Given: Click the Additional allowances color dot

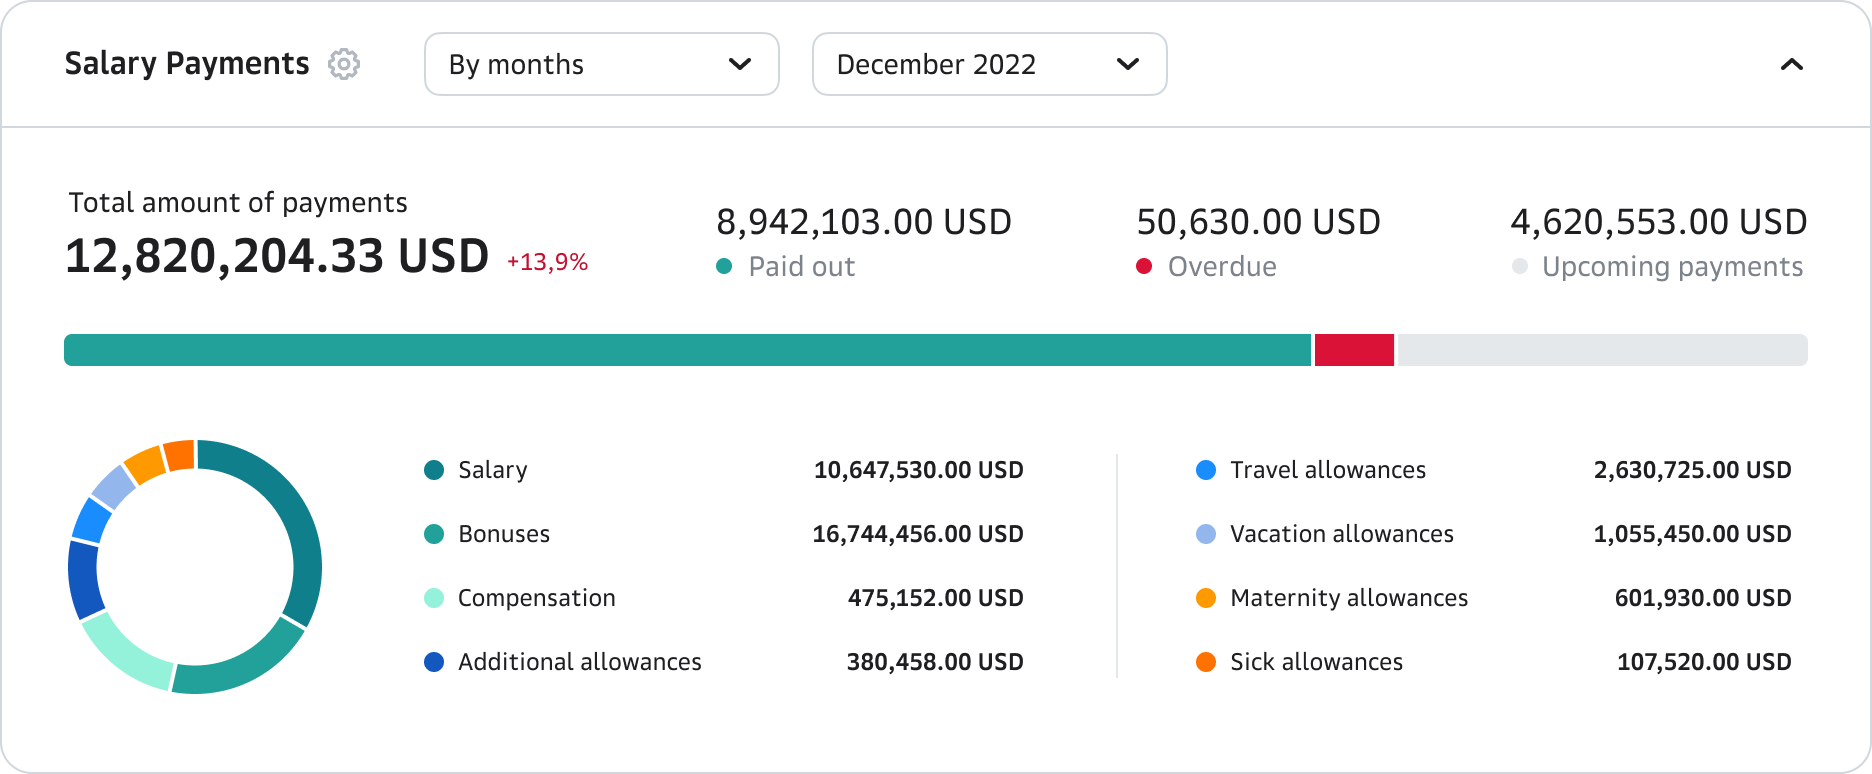Looking at the screenshot, I should (x=434, y=662).
